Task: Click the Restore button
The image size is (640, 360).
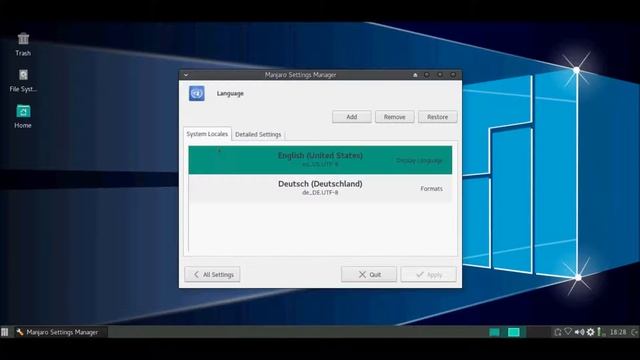Action: (437, 117)
